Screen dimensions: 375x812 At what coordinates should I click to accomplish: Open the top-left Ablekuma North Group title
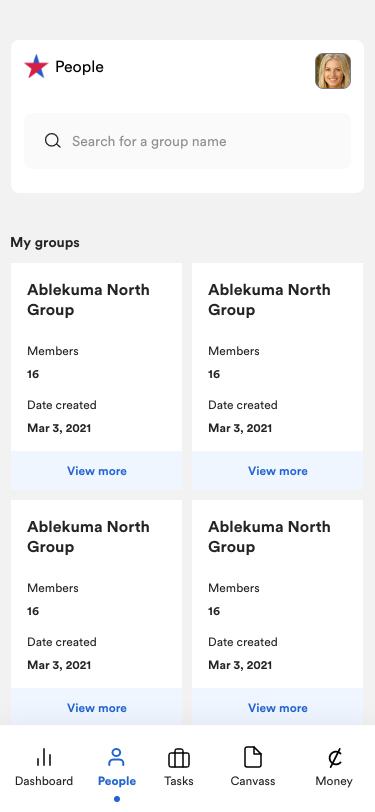(88, 300)
